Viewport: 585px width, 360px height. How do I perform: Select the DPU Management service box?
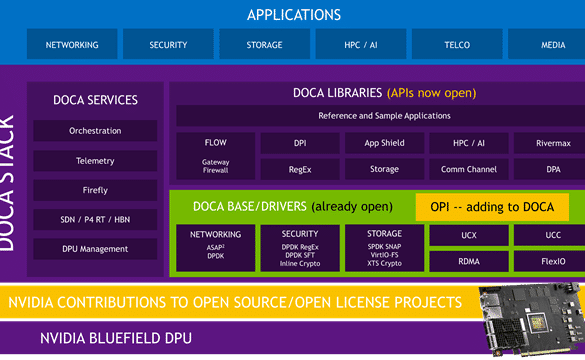click(x=95, y=249)
